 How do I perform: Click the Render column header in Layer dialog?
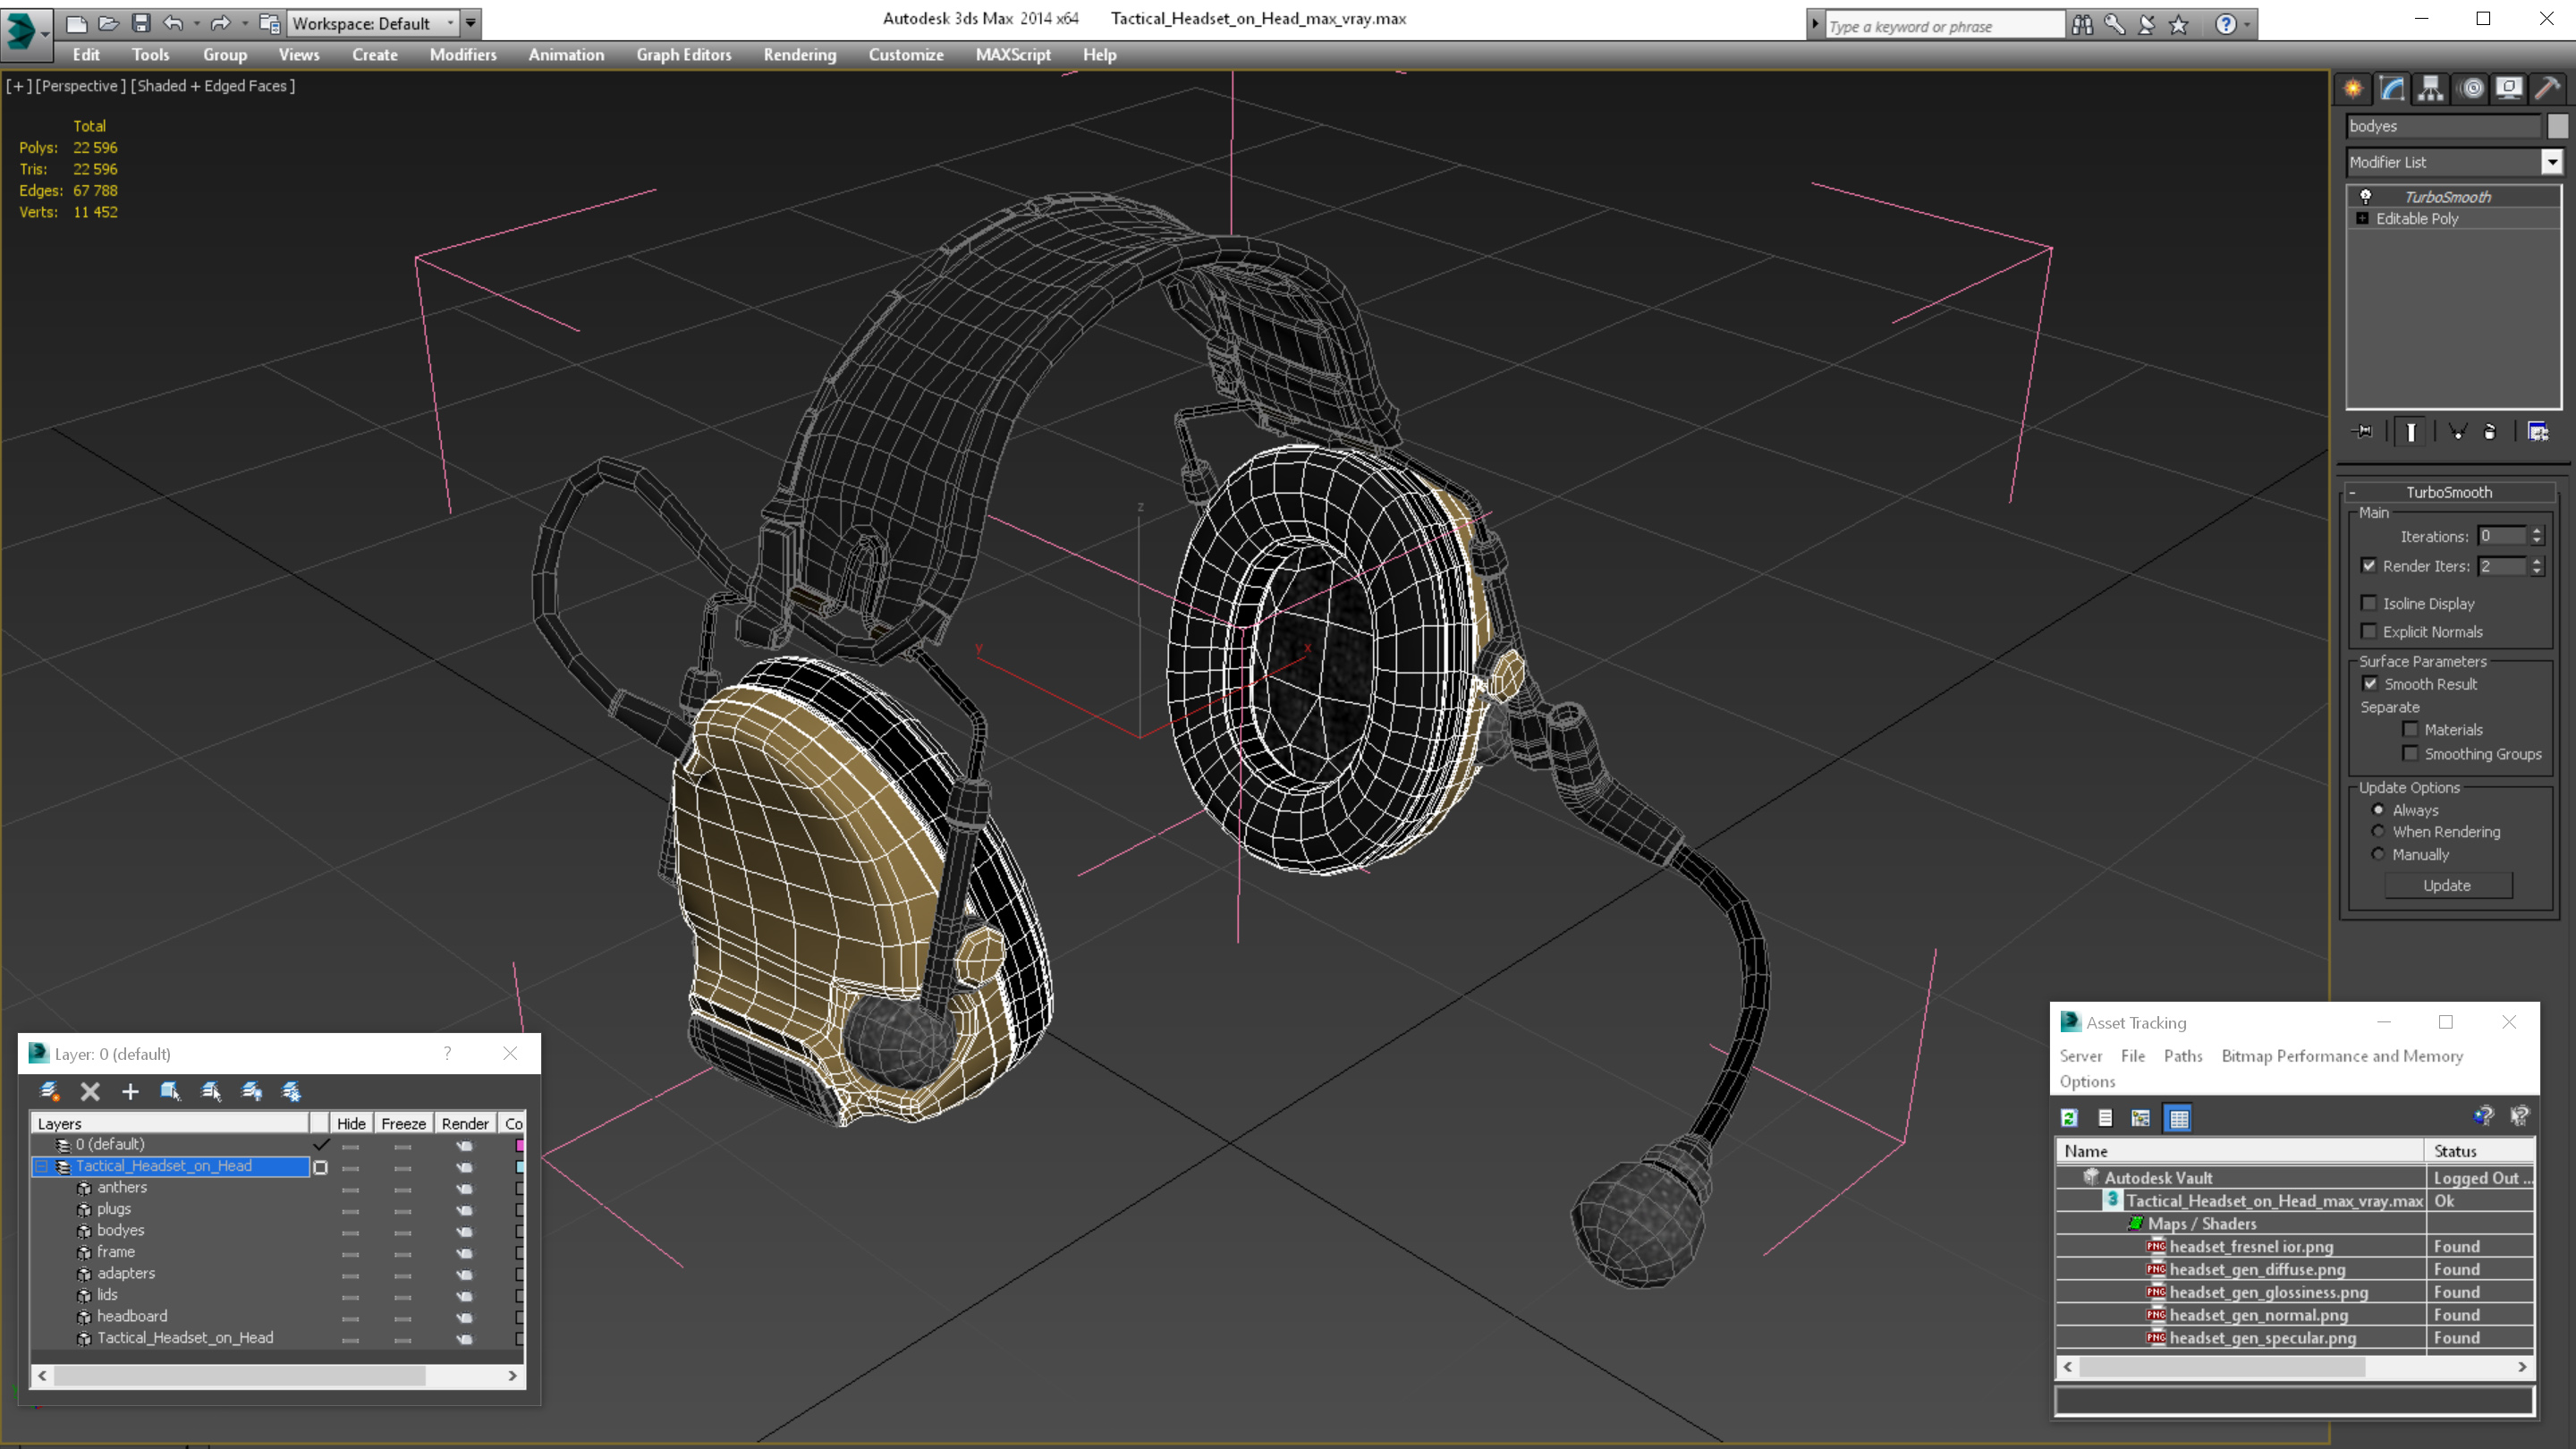click(465, 1123)
